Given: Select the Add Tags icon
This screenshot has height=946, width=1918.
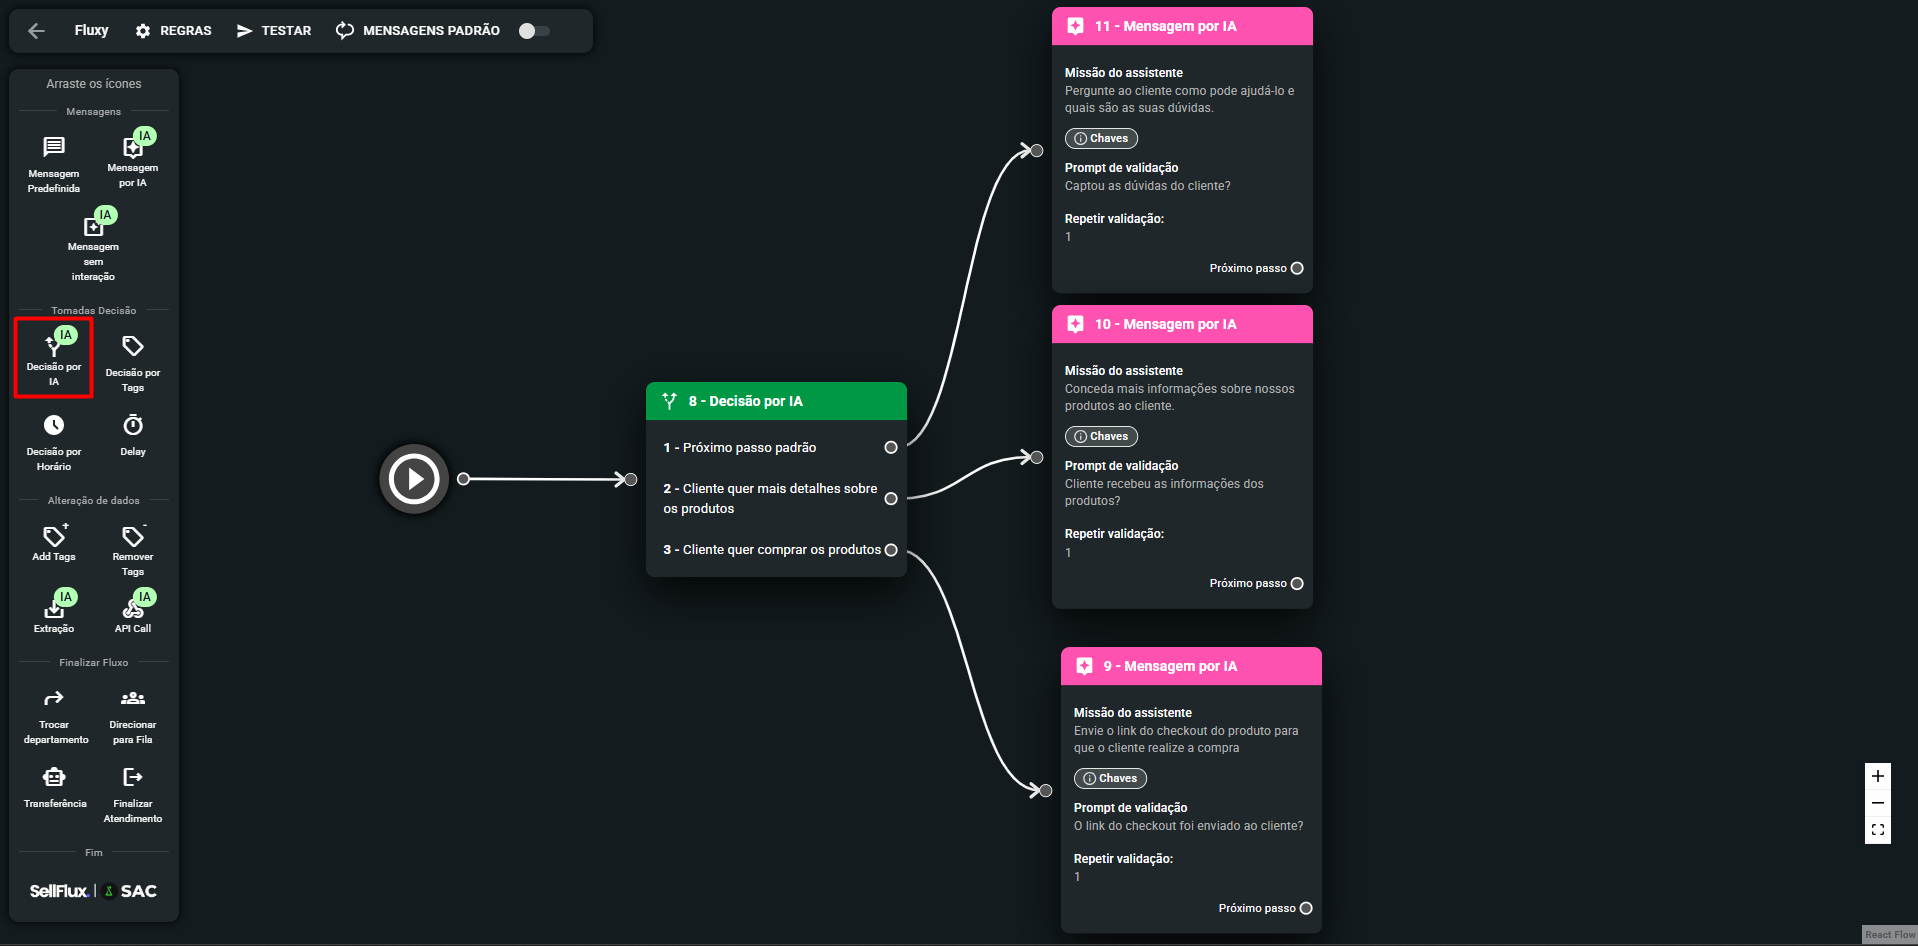Looking at the screenshot, I should click(x=54, y=537).
